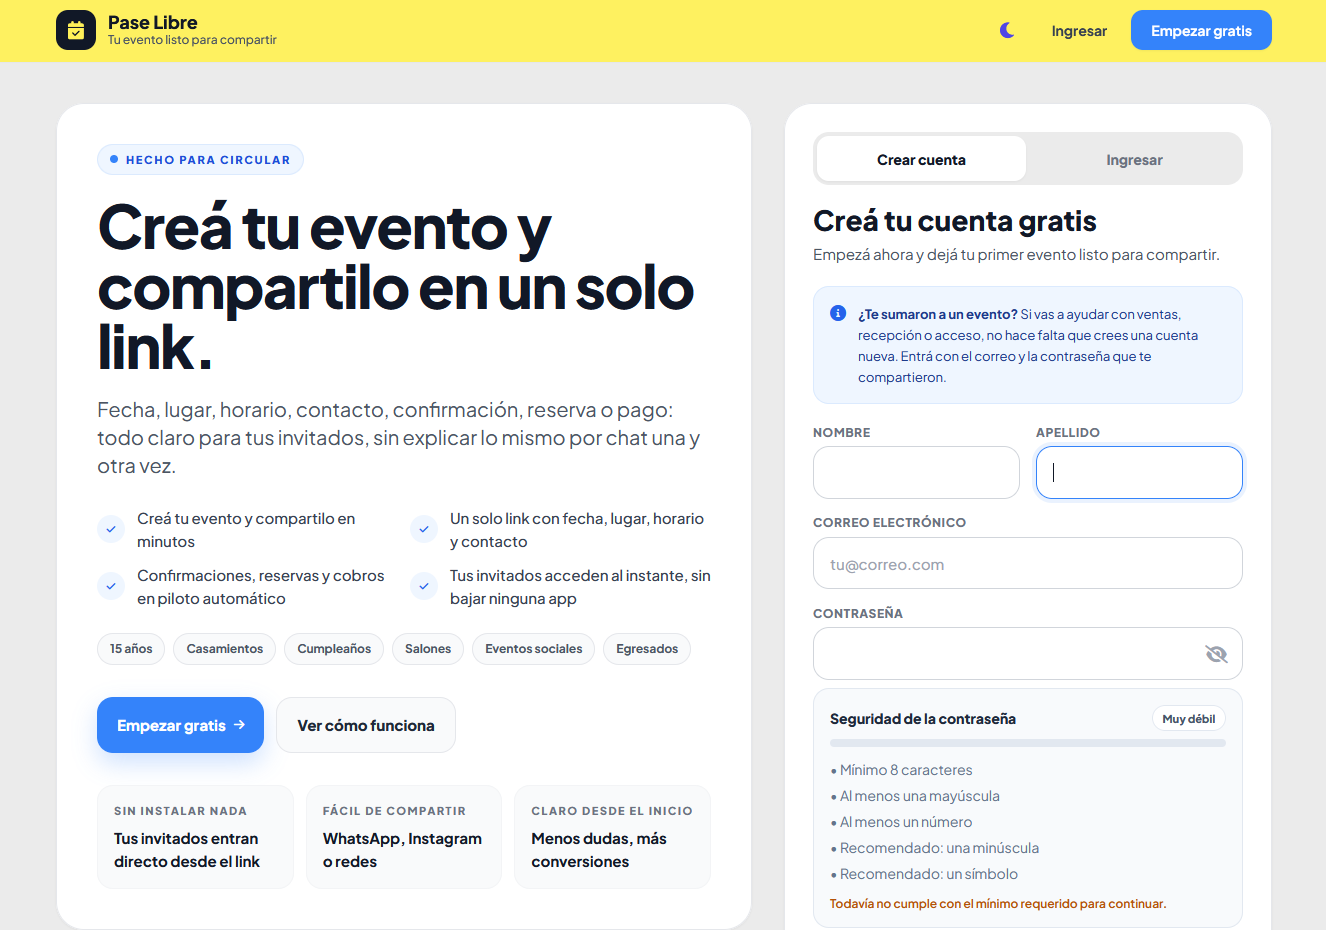Click 'Al menos una mayúscula' requirement
Screen dimensions: 1326x930
coord(920,796)
